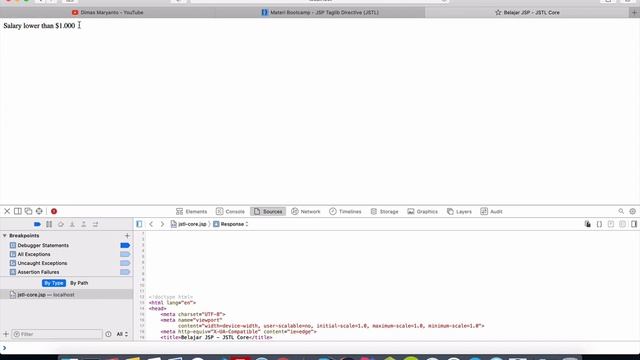Close the Web Inspector panel
The image size is (640, 360).
click(x=7, y=211)
